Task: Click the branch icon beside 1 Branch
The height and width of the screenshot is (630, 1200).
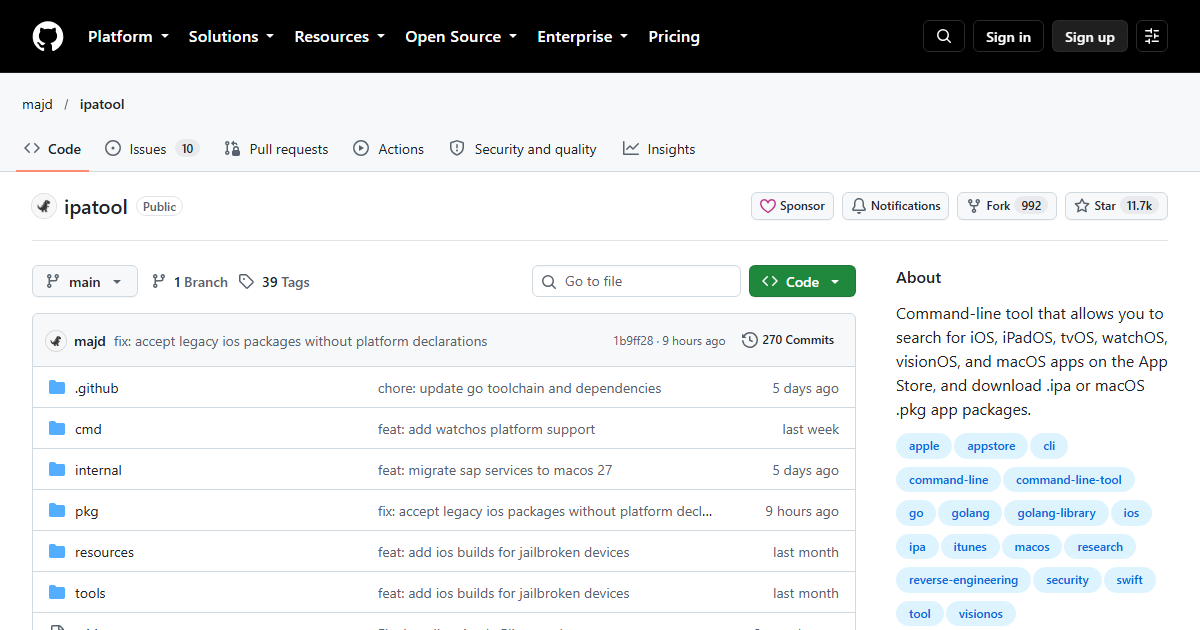Action: point(159,282)
